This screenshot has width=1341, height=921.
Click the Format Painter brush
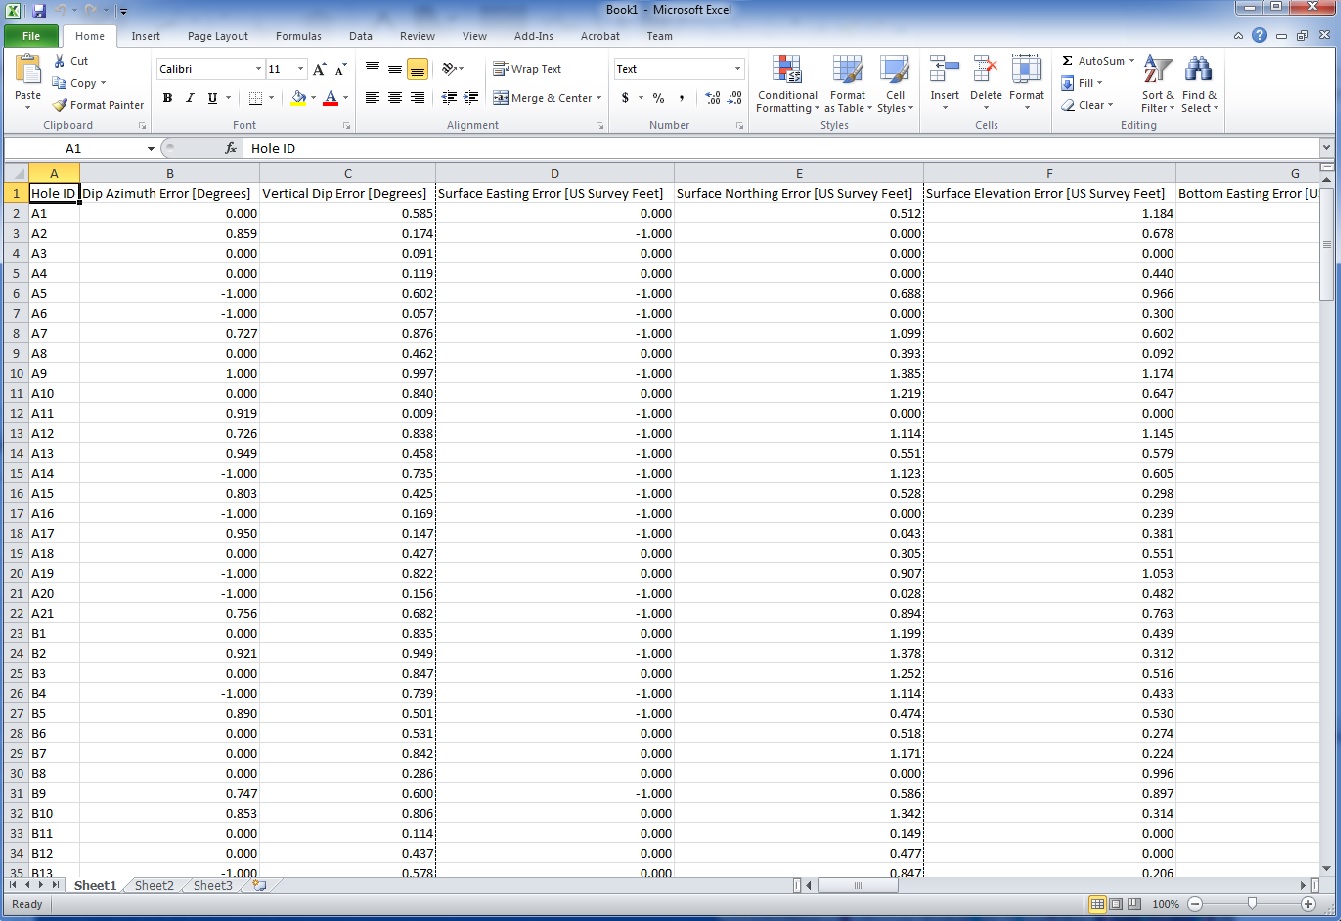pos(60,105)
